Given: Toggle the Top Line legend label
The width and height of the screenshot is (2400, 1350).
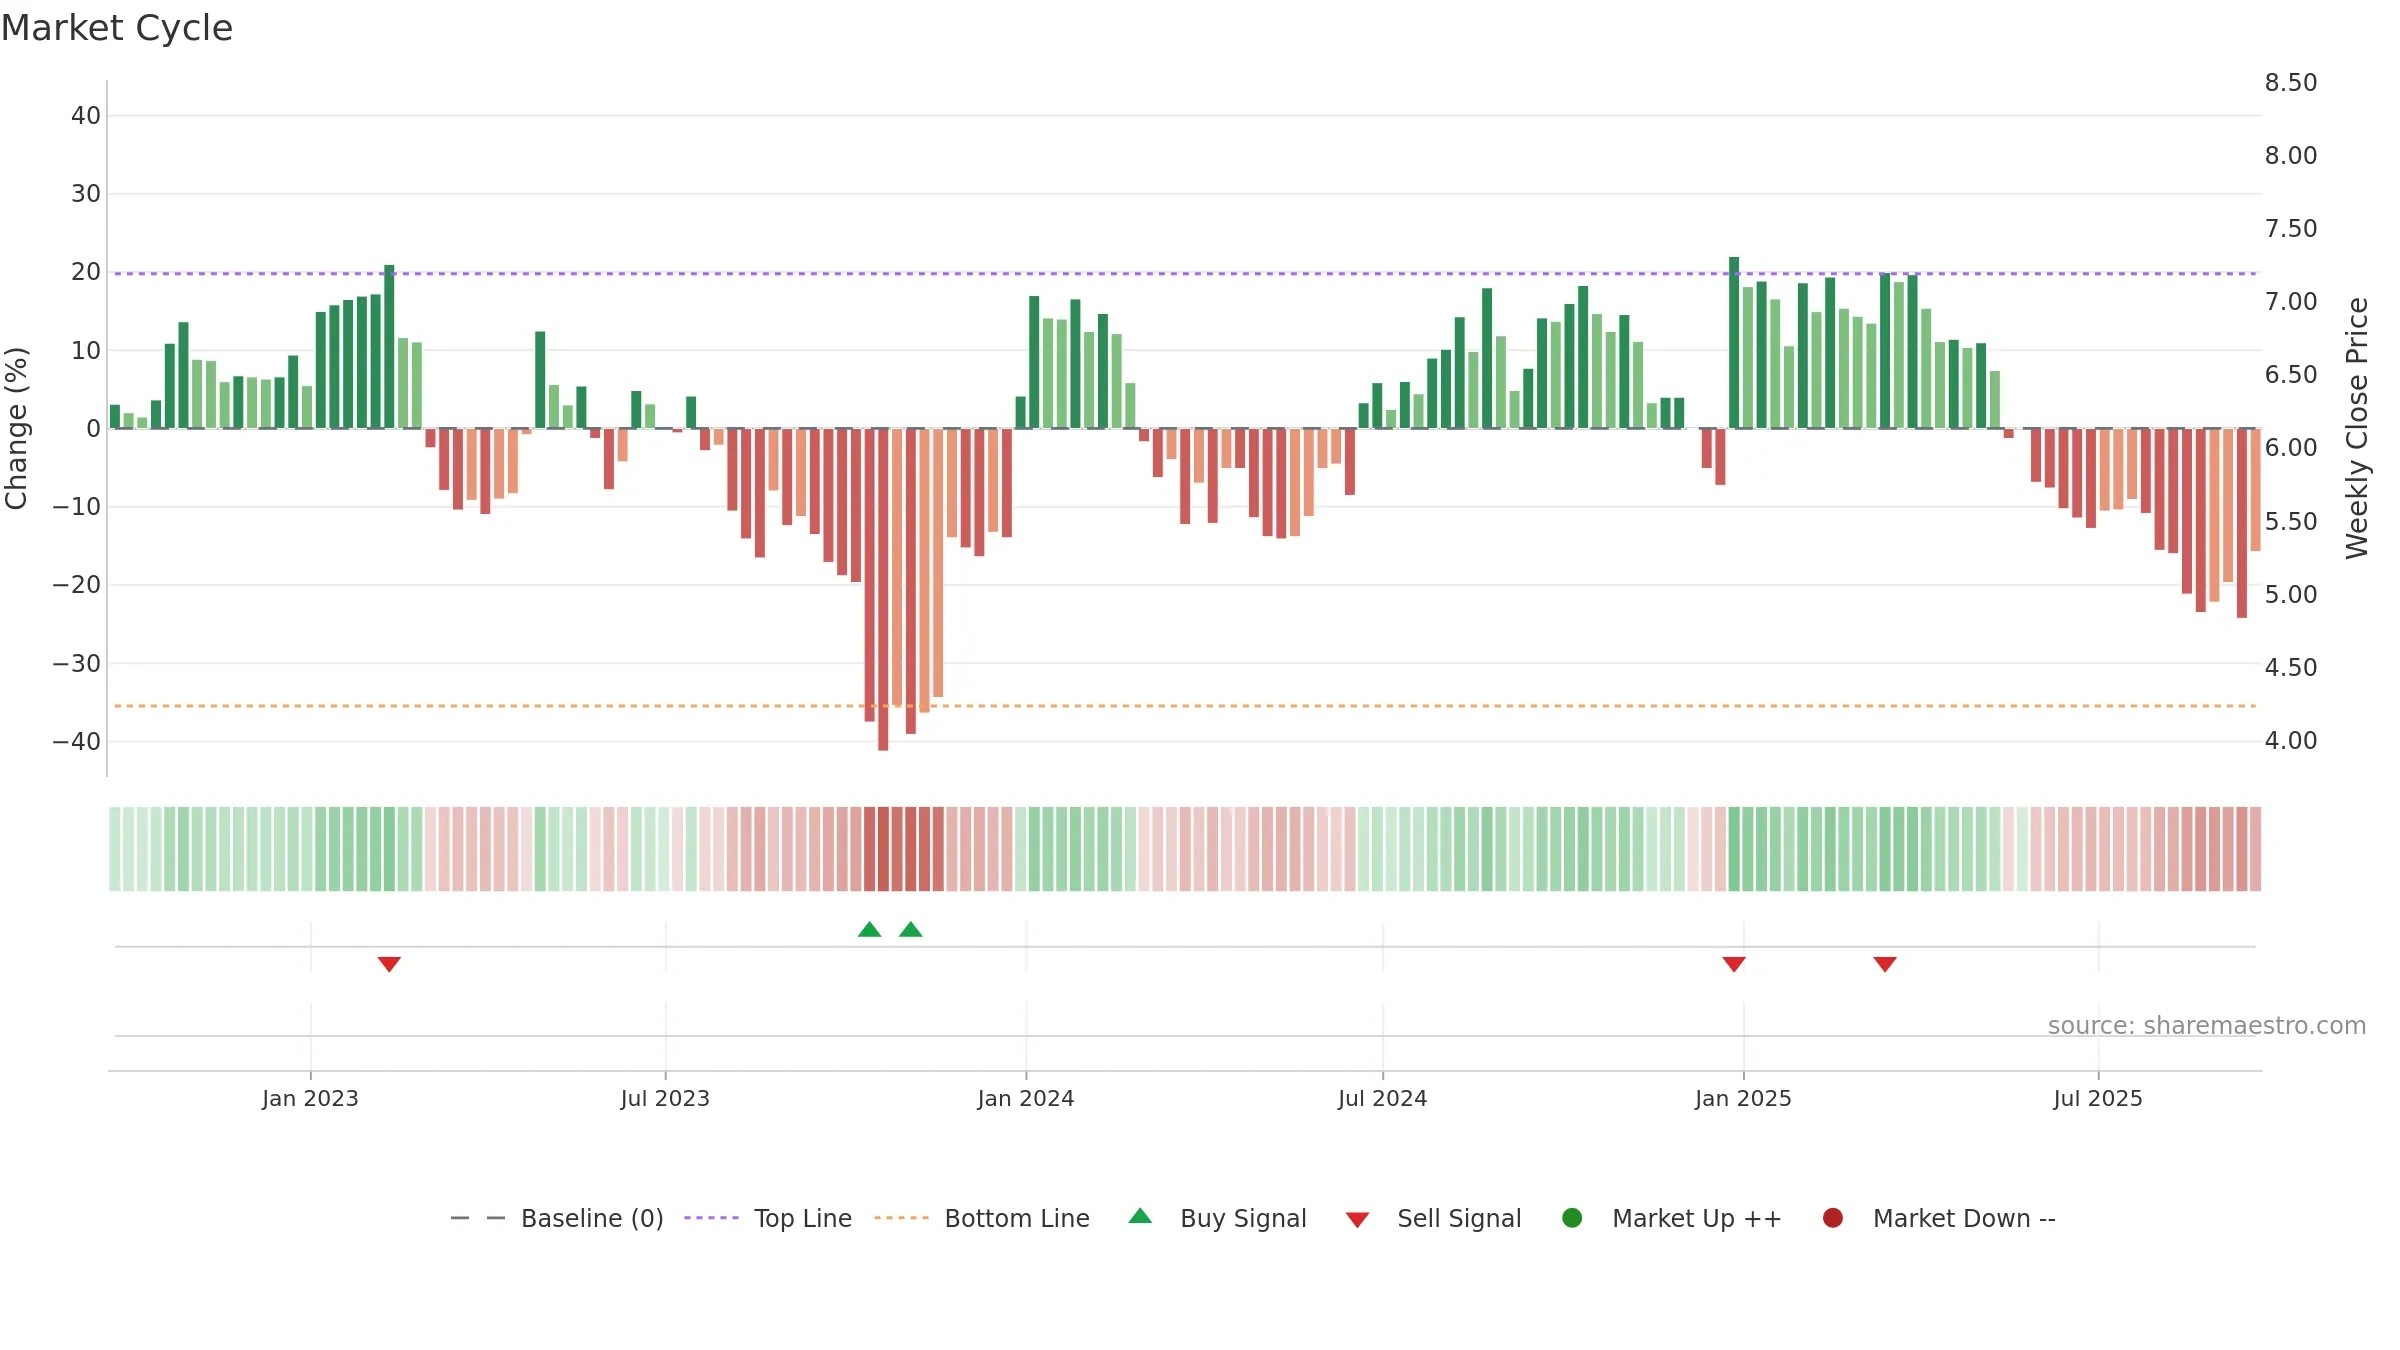Looking at the screenshot, I should (x=803, y=1218).
